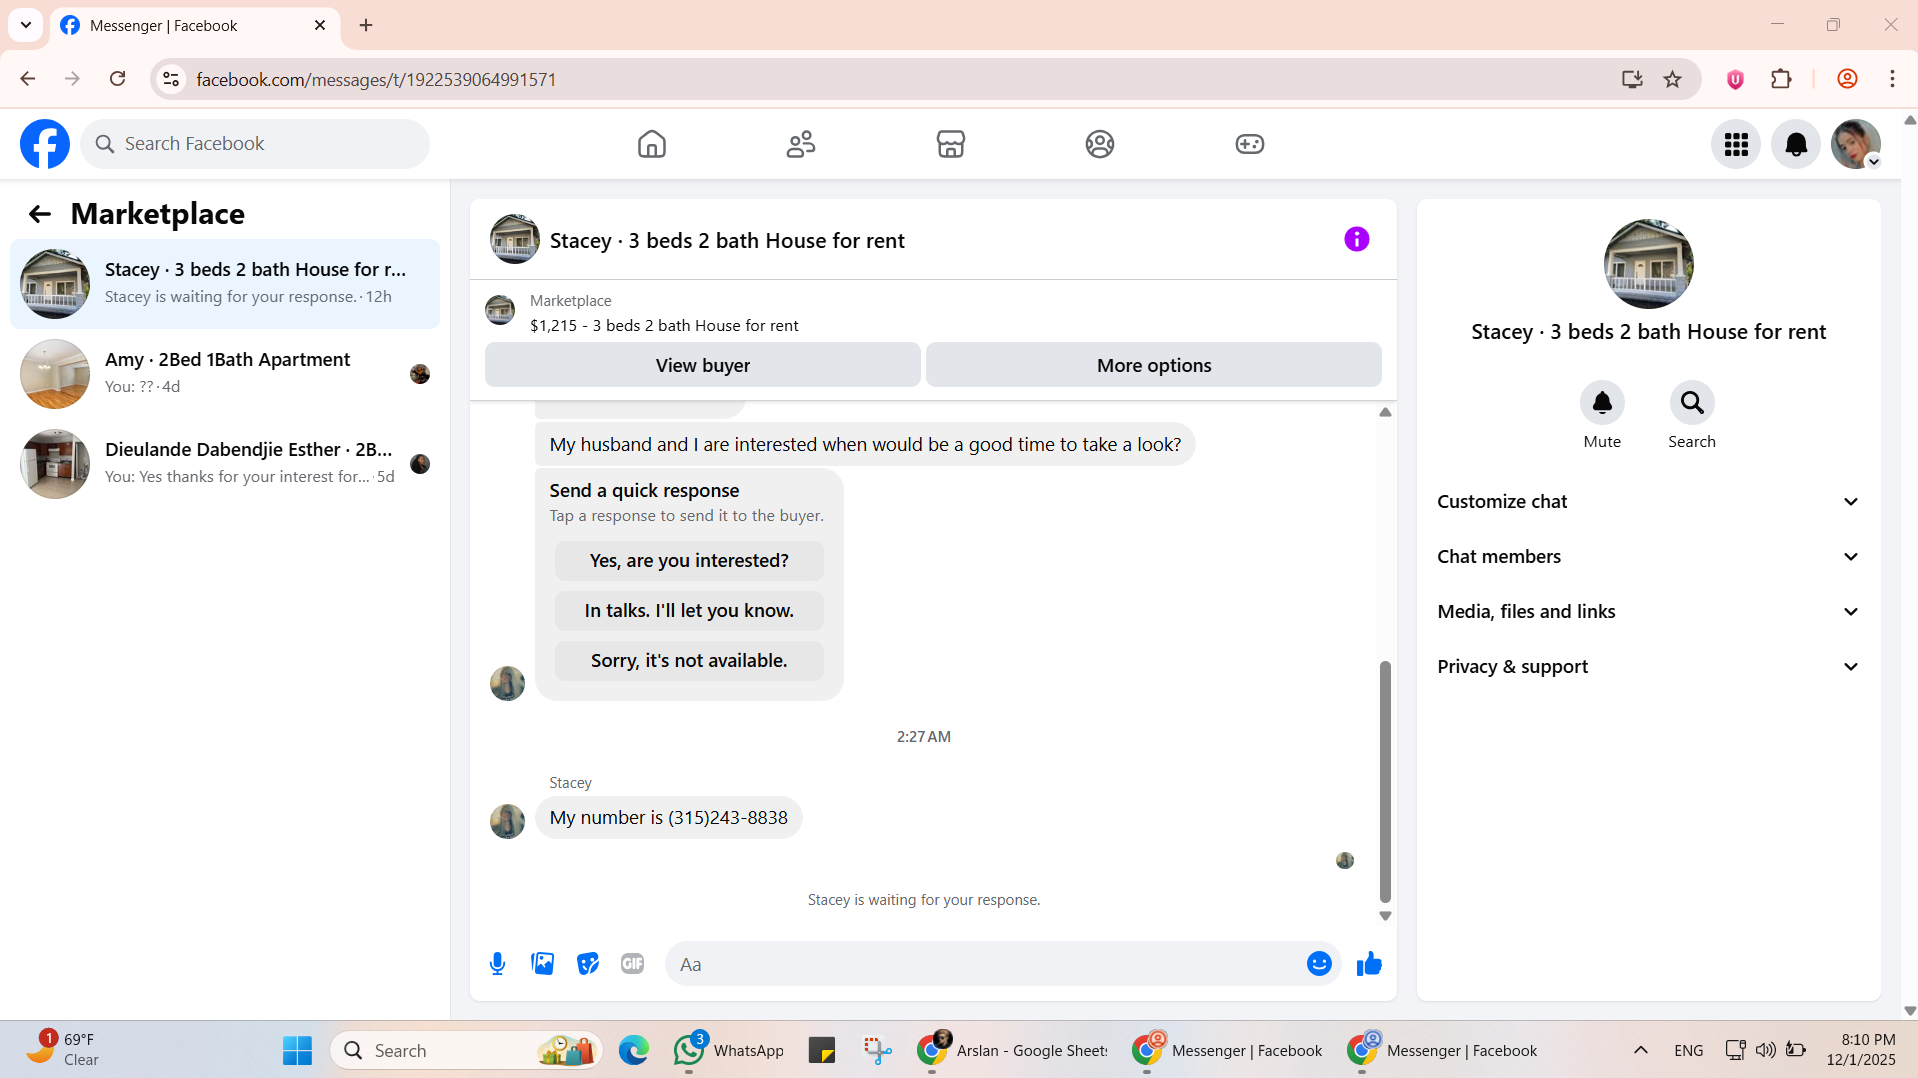Open the Friends icon in top navigation
This screenshot has width=1918, height=1078.
pos(801,144)
